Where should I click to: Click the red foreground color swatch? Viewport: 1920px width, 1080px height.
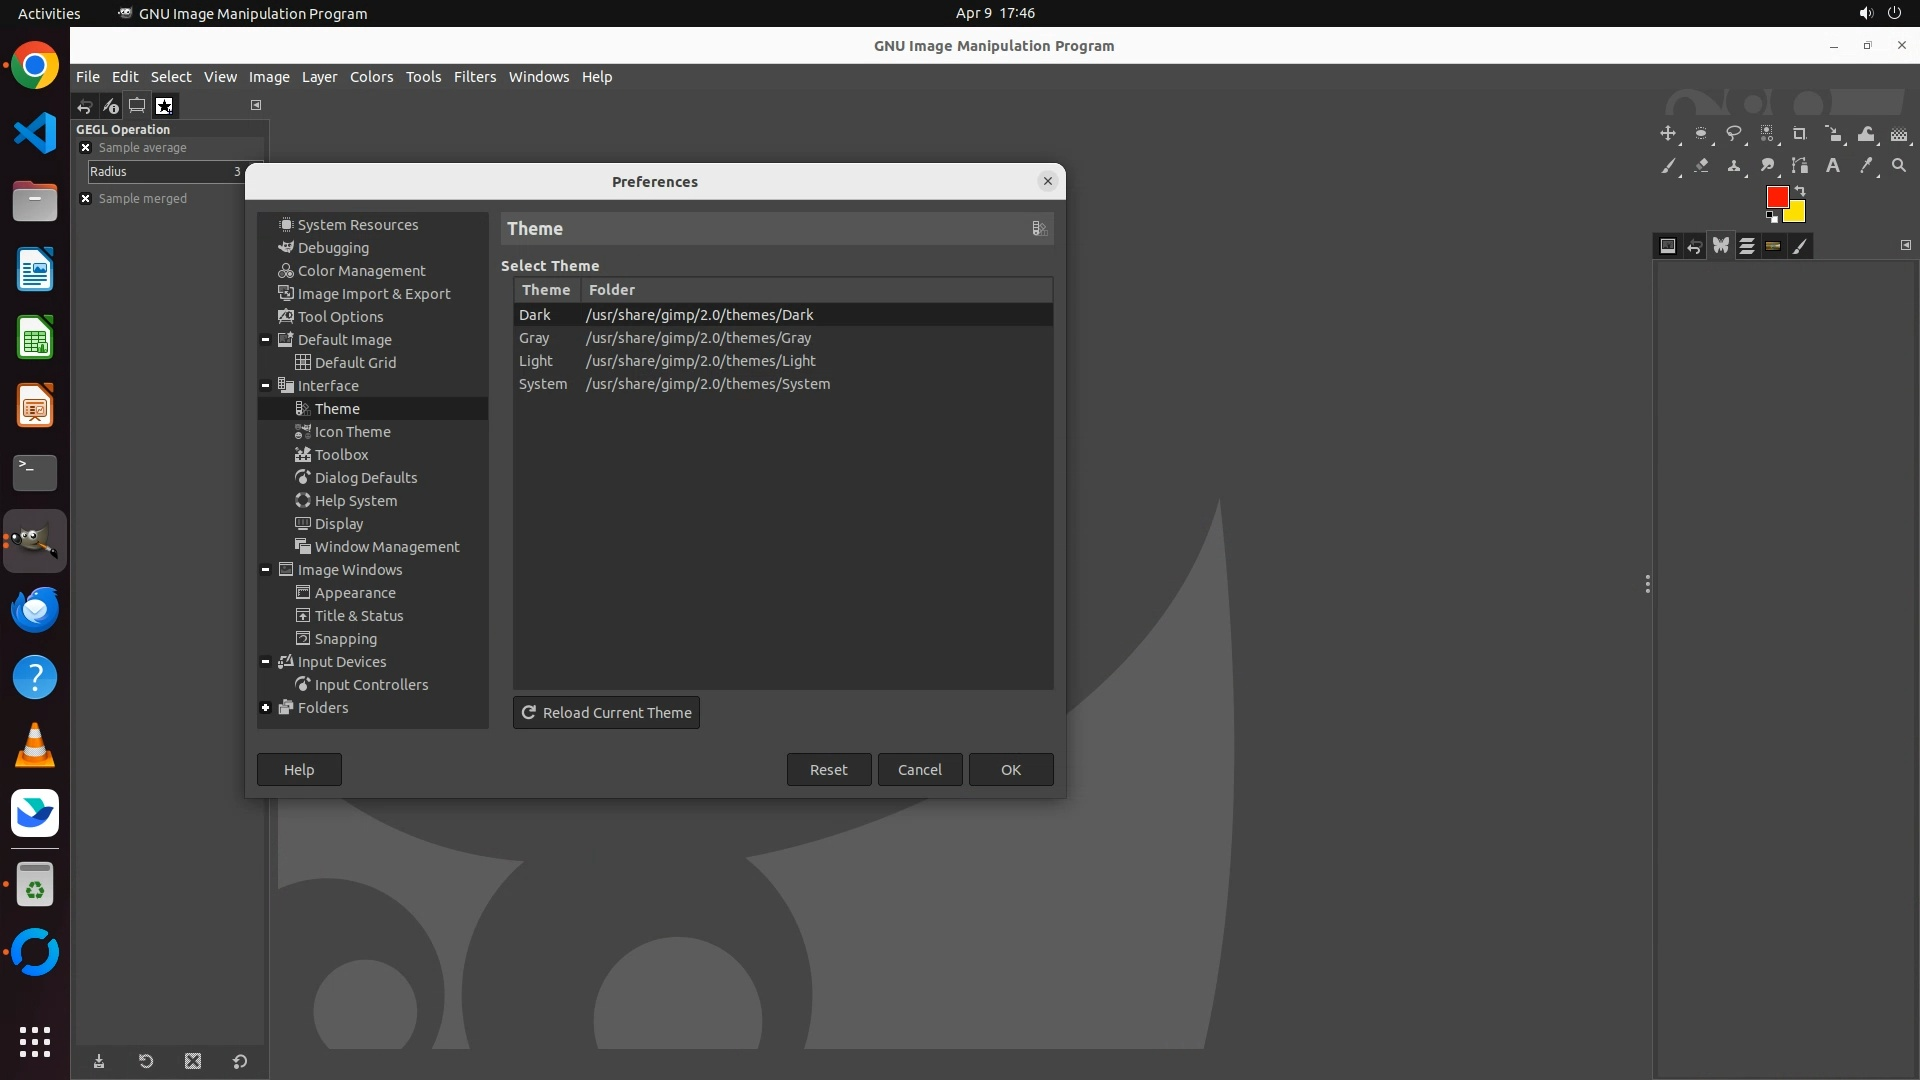(x=1776, y=197)
